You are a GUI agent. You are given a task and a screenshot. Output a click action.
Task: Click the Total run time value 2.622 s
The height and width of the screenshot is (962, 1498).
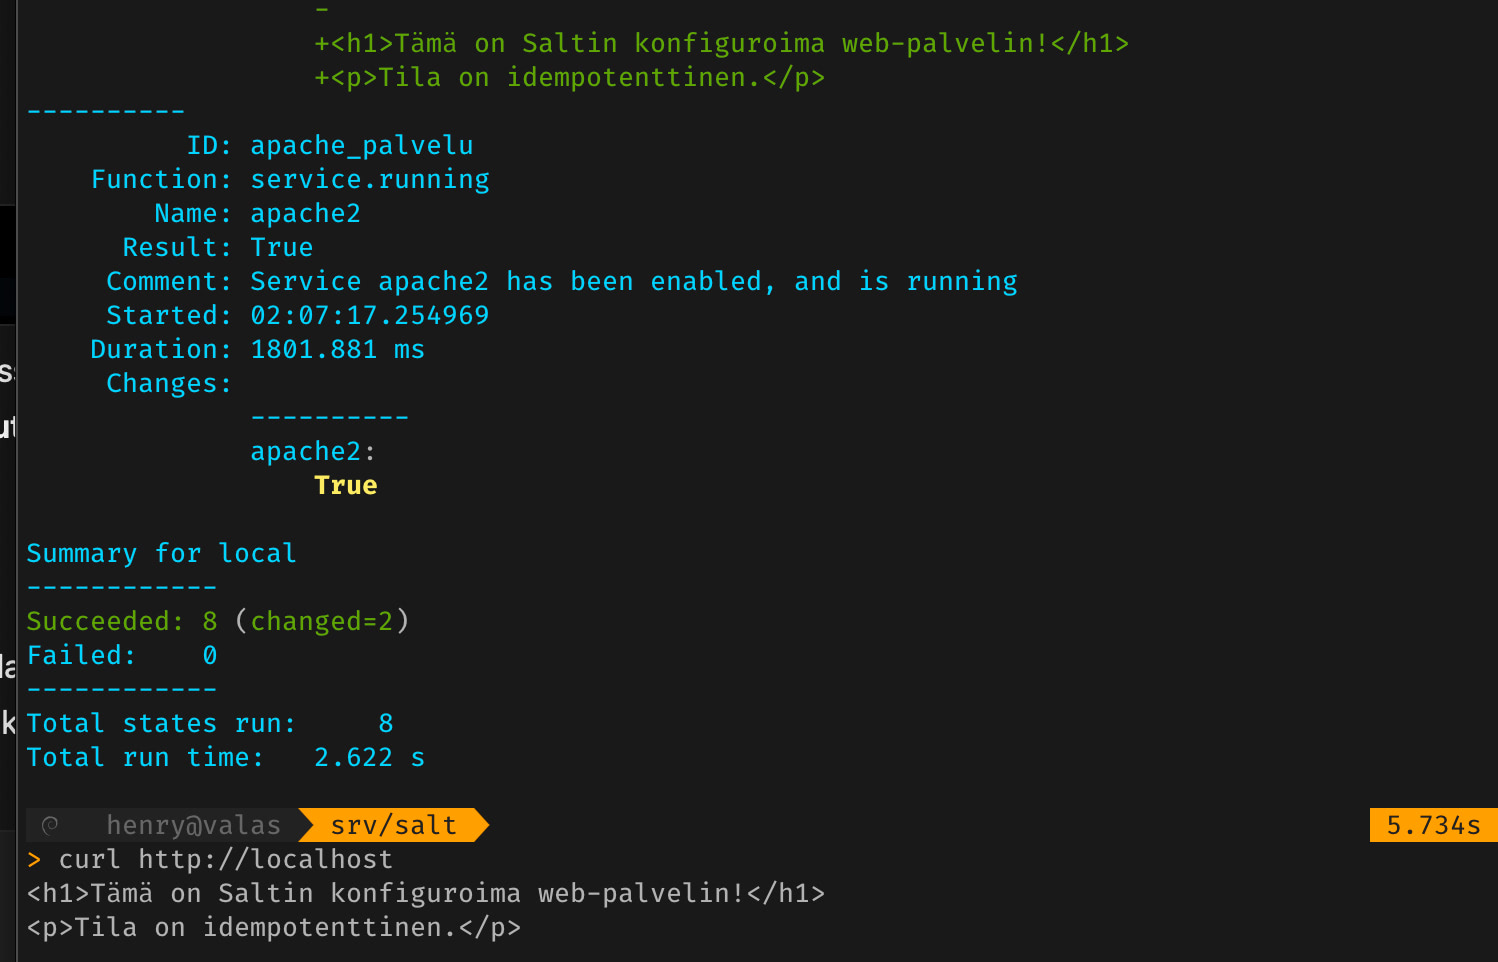click(x=369, y=757)
